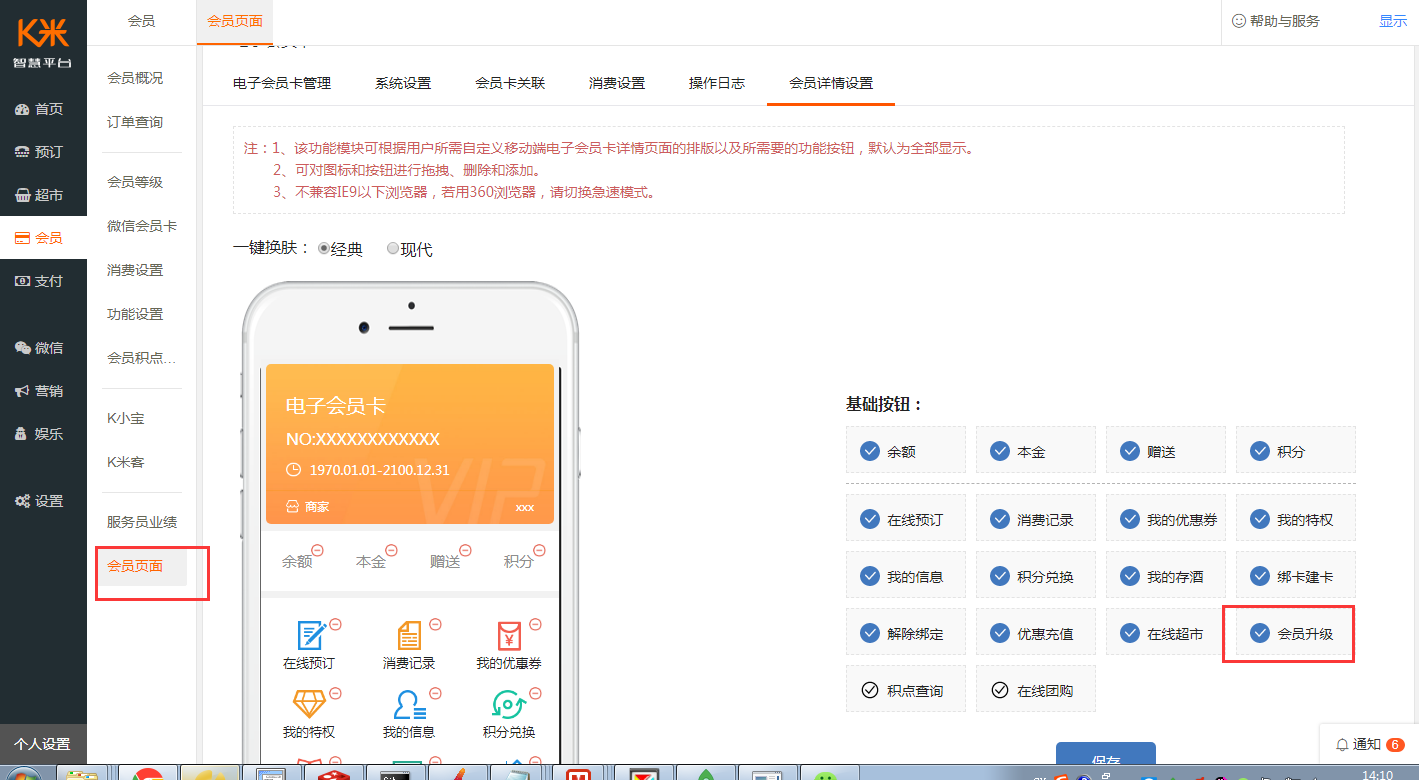Select the 现代 skin radio button
The width and height of the screenshot is (1419, 780).
pos(393,248)
